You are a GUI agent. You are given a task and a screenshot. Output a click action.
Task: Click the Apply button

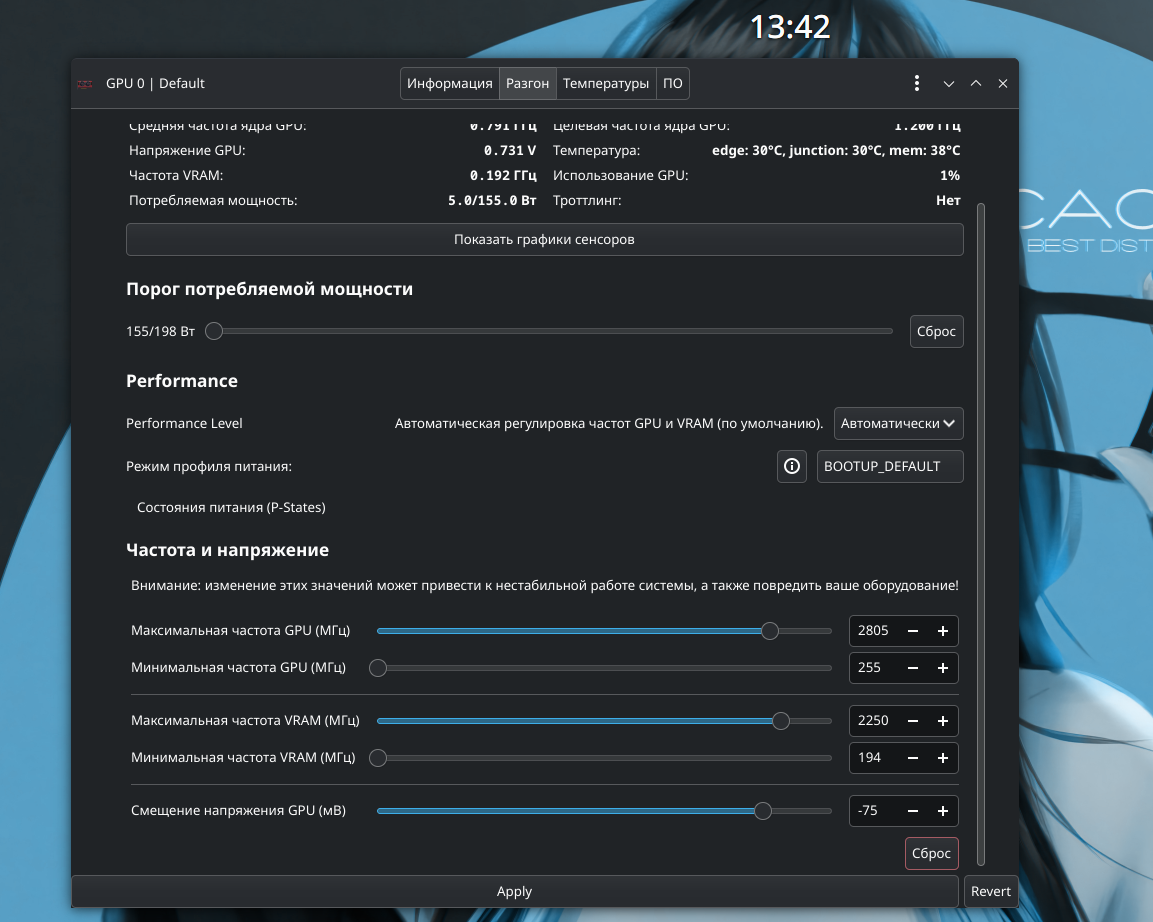(514, 891)
